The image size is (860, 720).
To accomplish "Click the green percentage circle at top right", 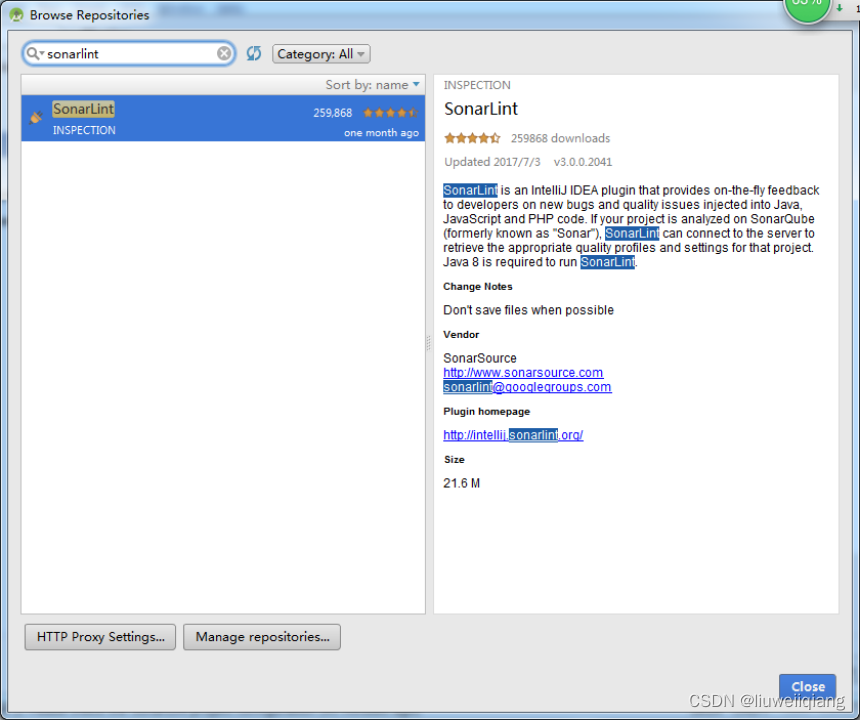I will point(807,8).
